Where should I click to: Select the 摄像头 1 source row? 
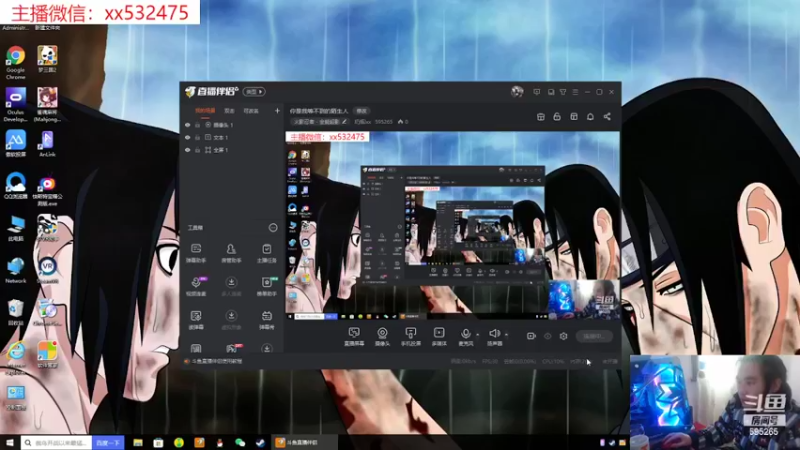(232, 125)
